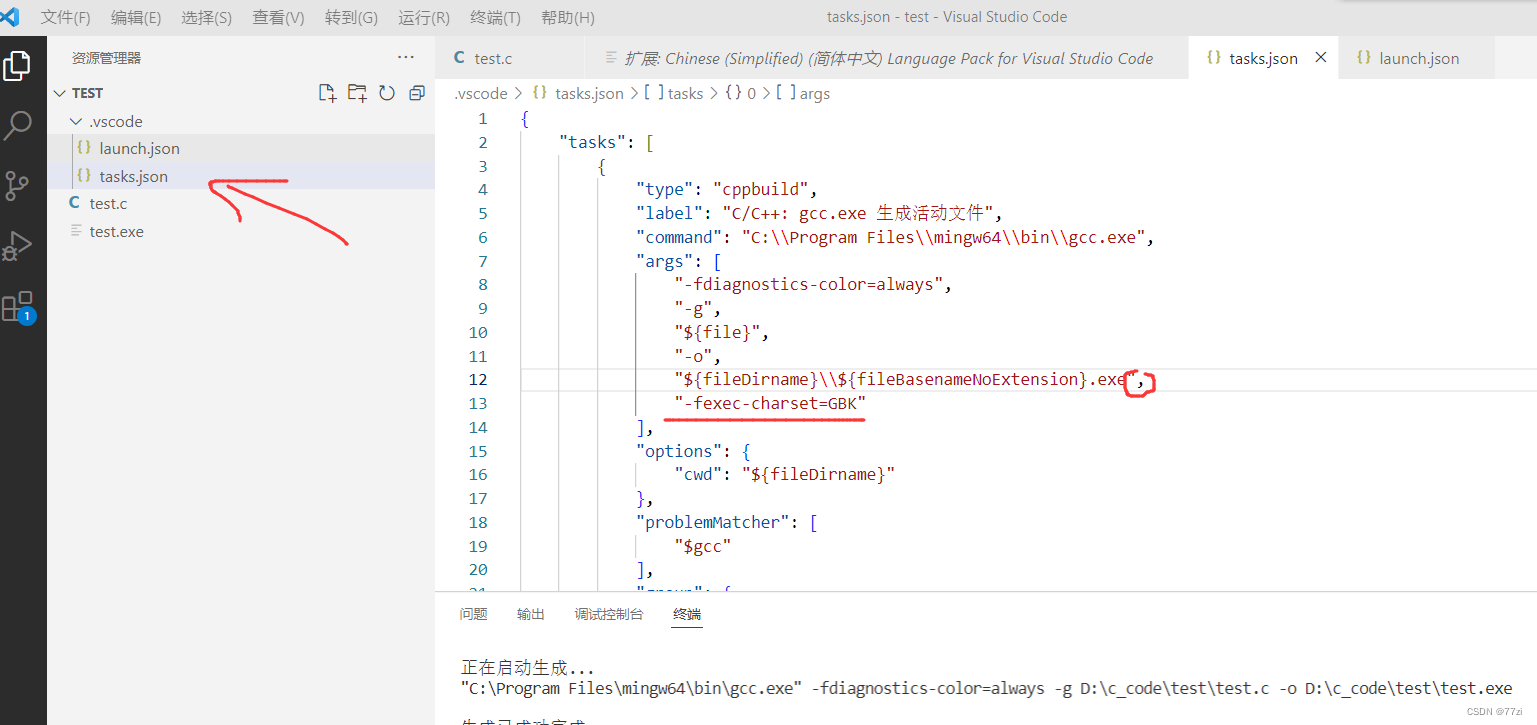This screenshot has width=1537, height=725.
Task: Click the "cwd" option line
Action: 784,474
